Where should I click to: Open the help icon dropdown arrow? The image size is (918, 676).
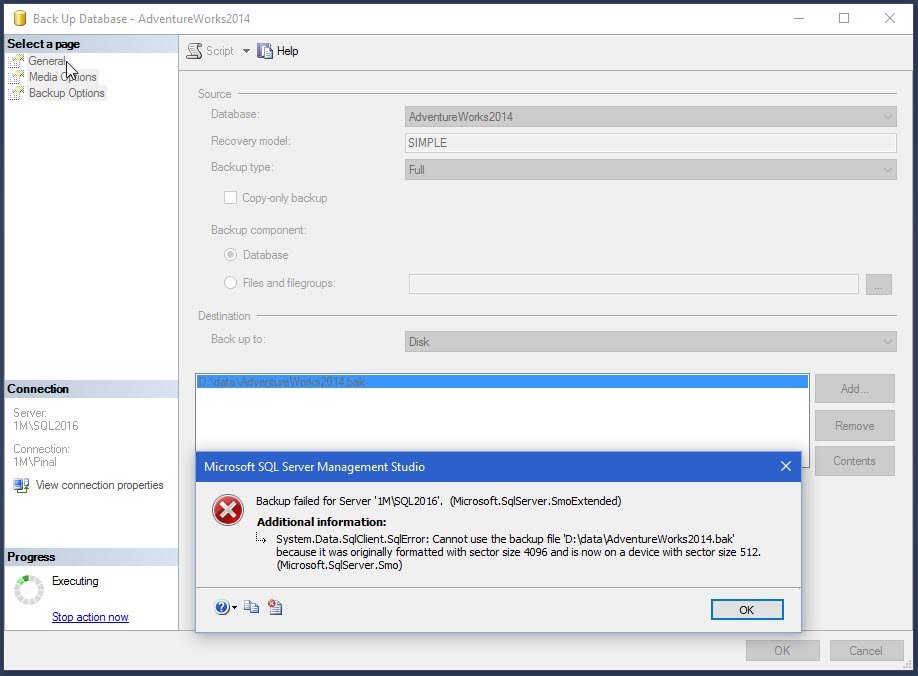(x=234, y=608)
